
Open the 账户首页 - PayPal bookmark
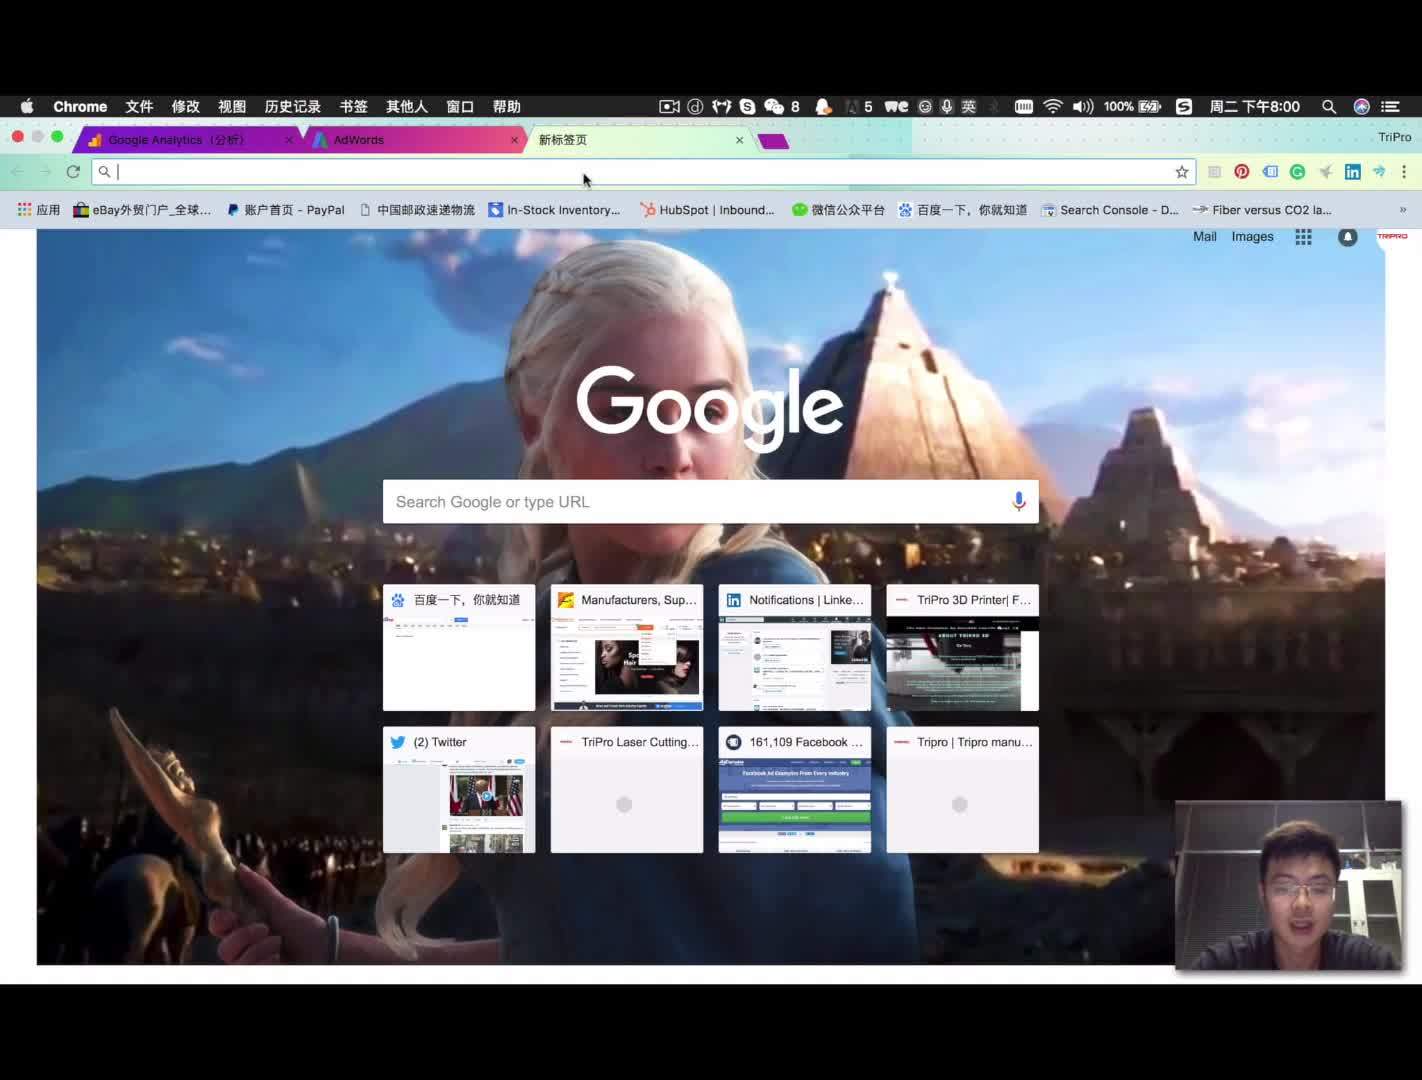pyautogui.click(x=285, y=210)
